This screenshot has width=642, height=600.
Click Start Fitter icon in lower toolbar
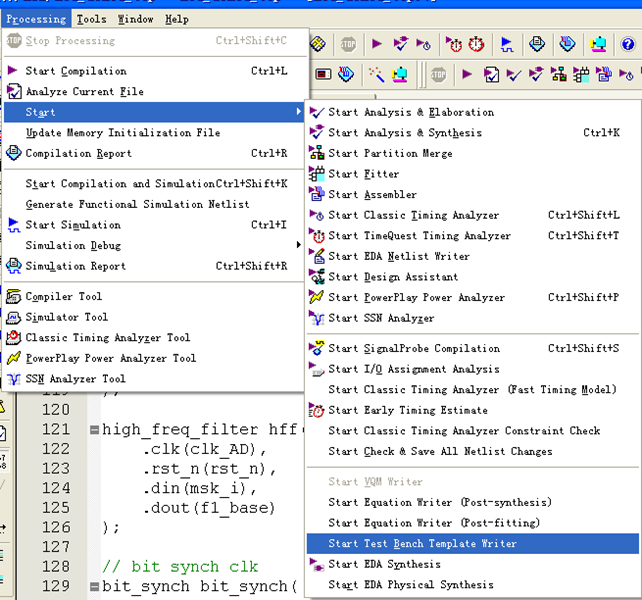tap(581, 74)
